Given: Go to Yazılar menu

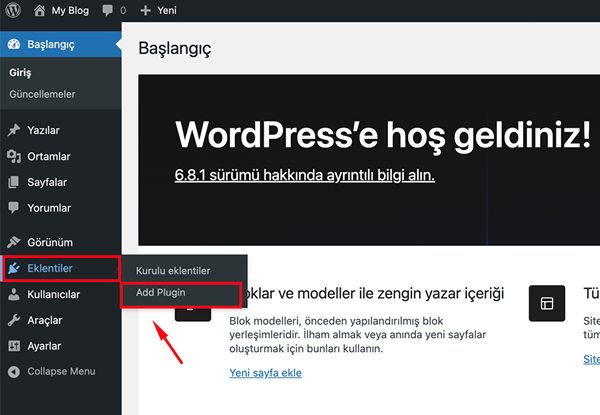Looking at the screenshot, I should tap(61, 130).
